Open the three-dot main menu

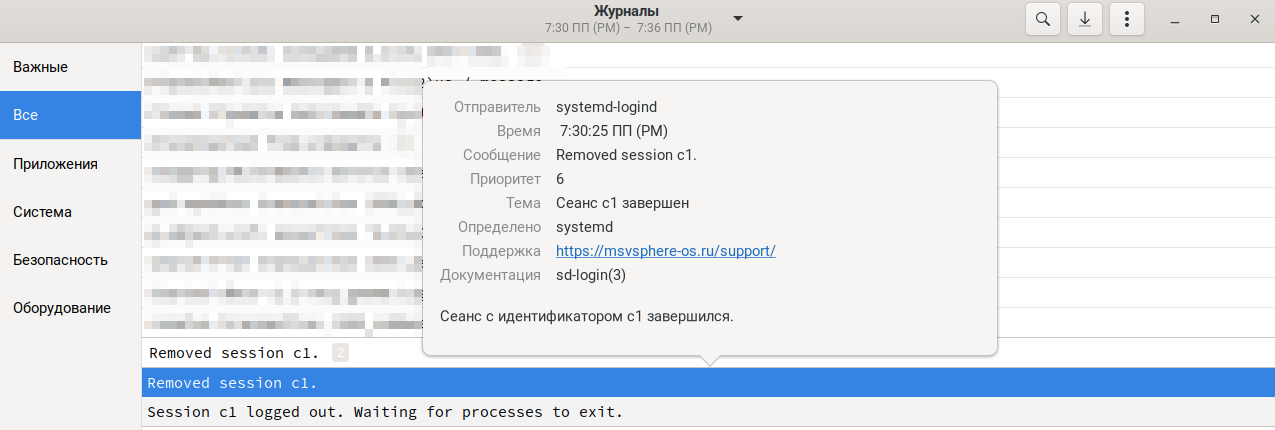[1127, 19]
